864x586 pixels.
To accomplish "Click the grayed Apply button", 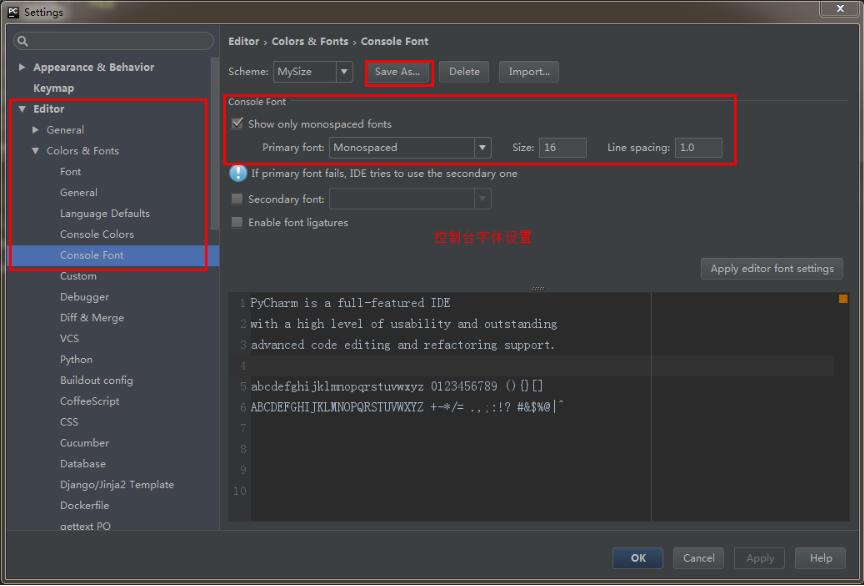I will (x=760, y=558).
